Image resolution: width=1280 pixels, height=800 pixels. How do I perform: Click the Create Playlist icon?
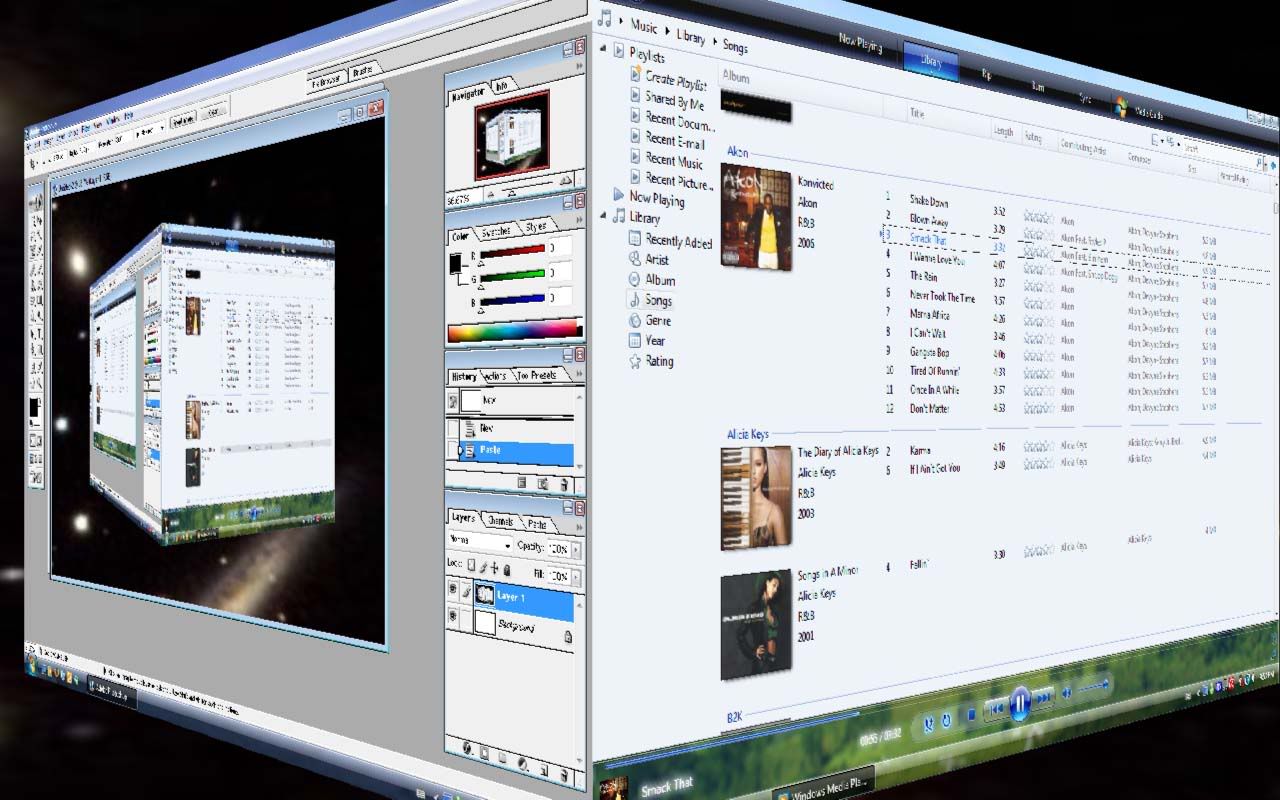click(635, 74)
